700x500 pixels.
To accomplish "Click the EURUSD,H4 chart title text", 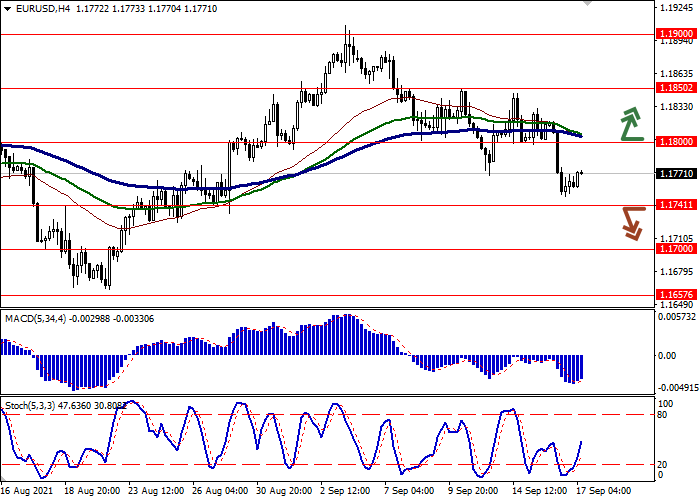I will [x=43, y=8].
